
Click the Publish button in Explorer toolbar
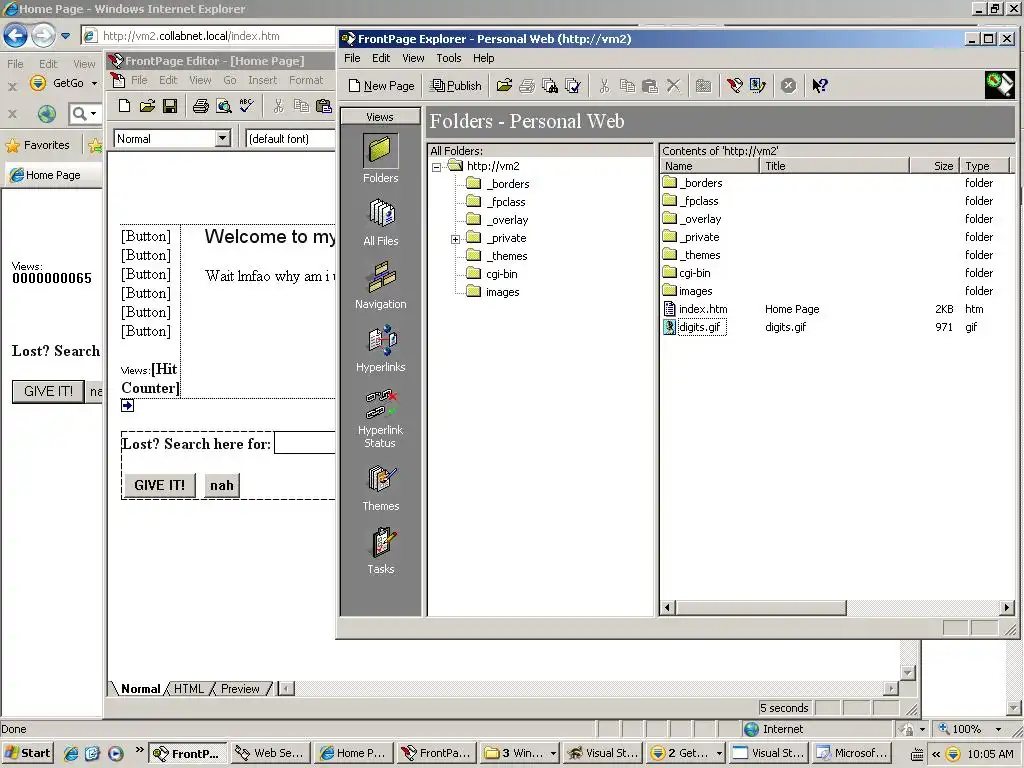click(x=456, y=86)
